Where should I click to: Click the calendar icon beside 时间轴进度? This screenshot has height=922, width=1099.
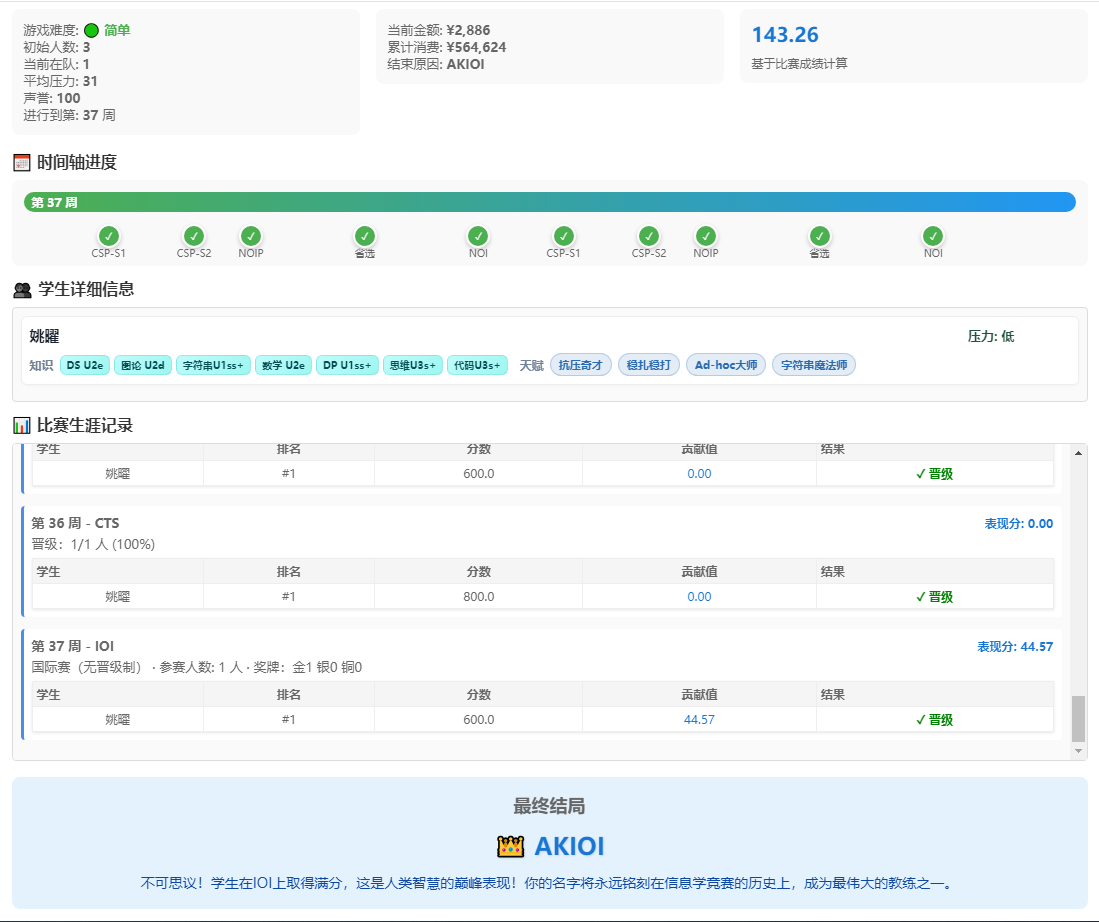pyautogui.click(x=22, y=163)
